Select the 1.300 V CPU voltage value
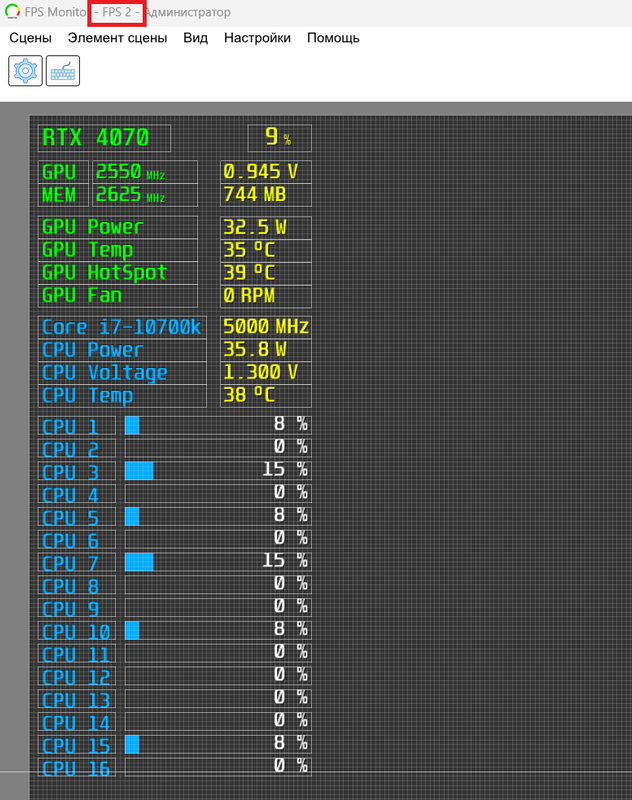Image resolution: width=632 pixels, height=800 pixels. coord(266,373)
